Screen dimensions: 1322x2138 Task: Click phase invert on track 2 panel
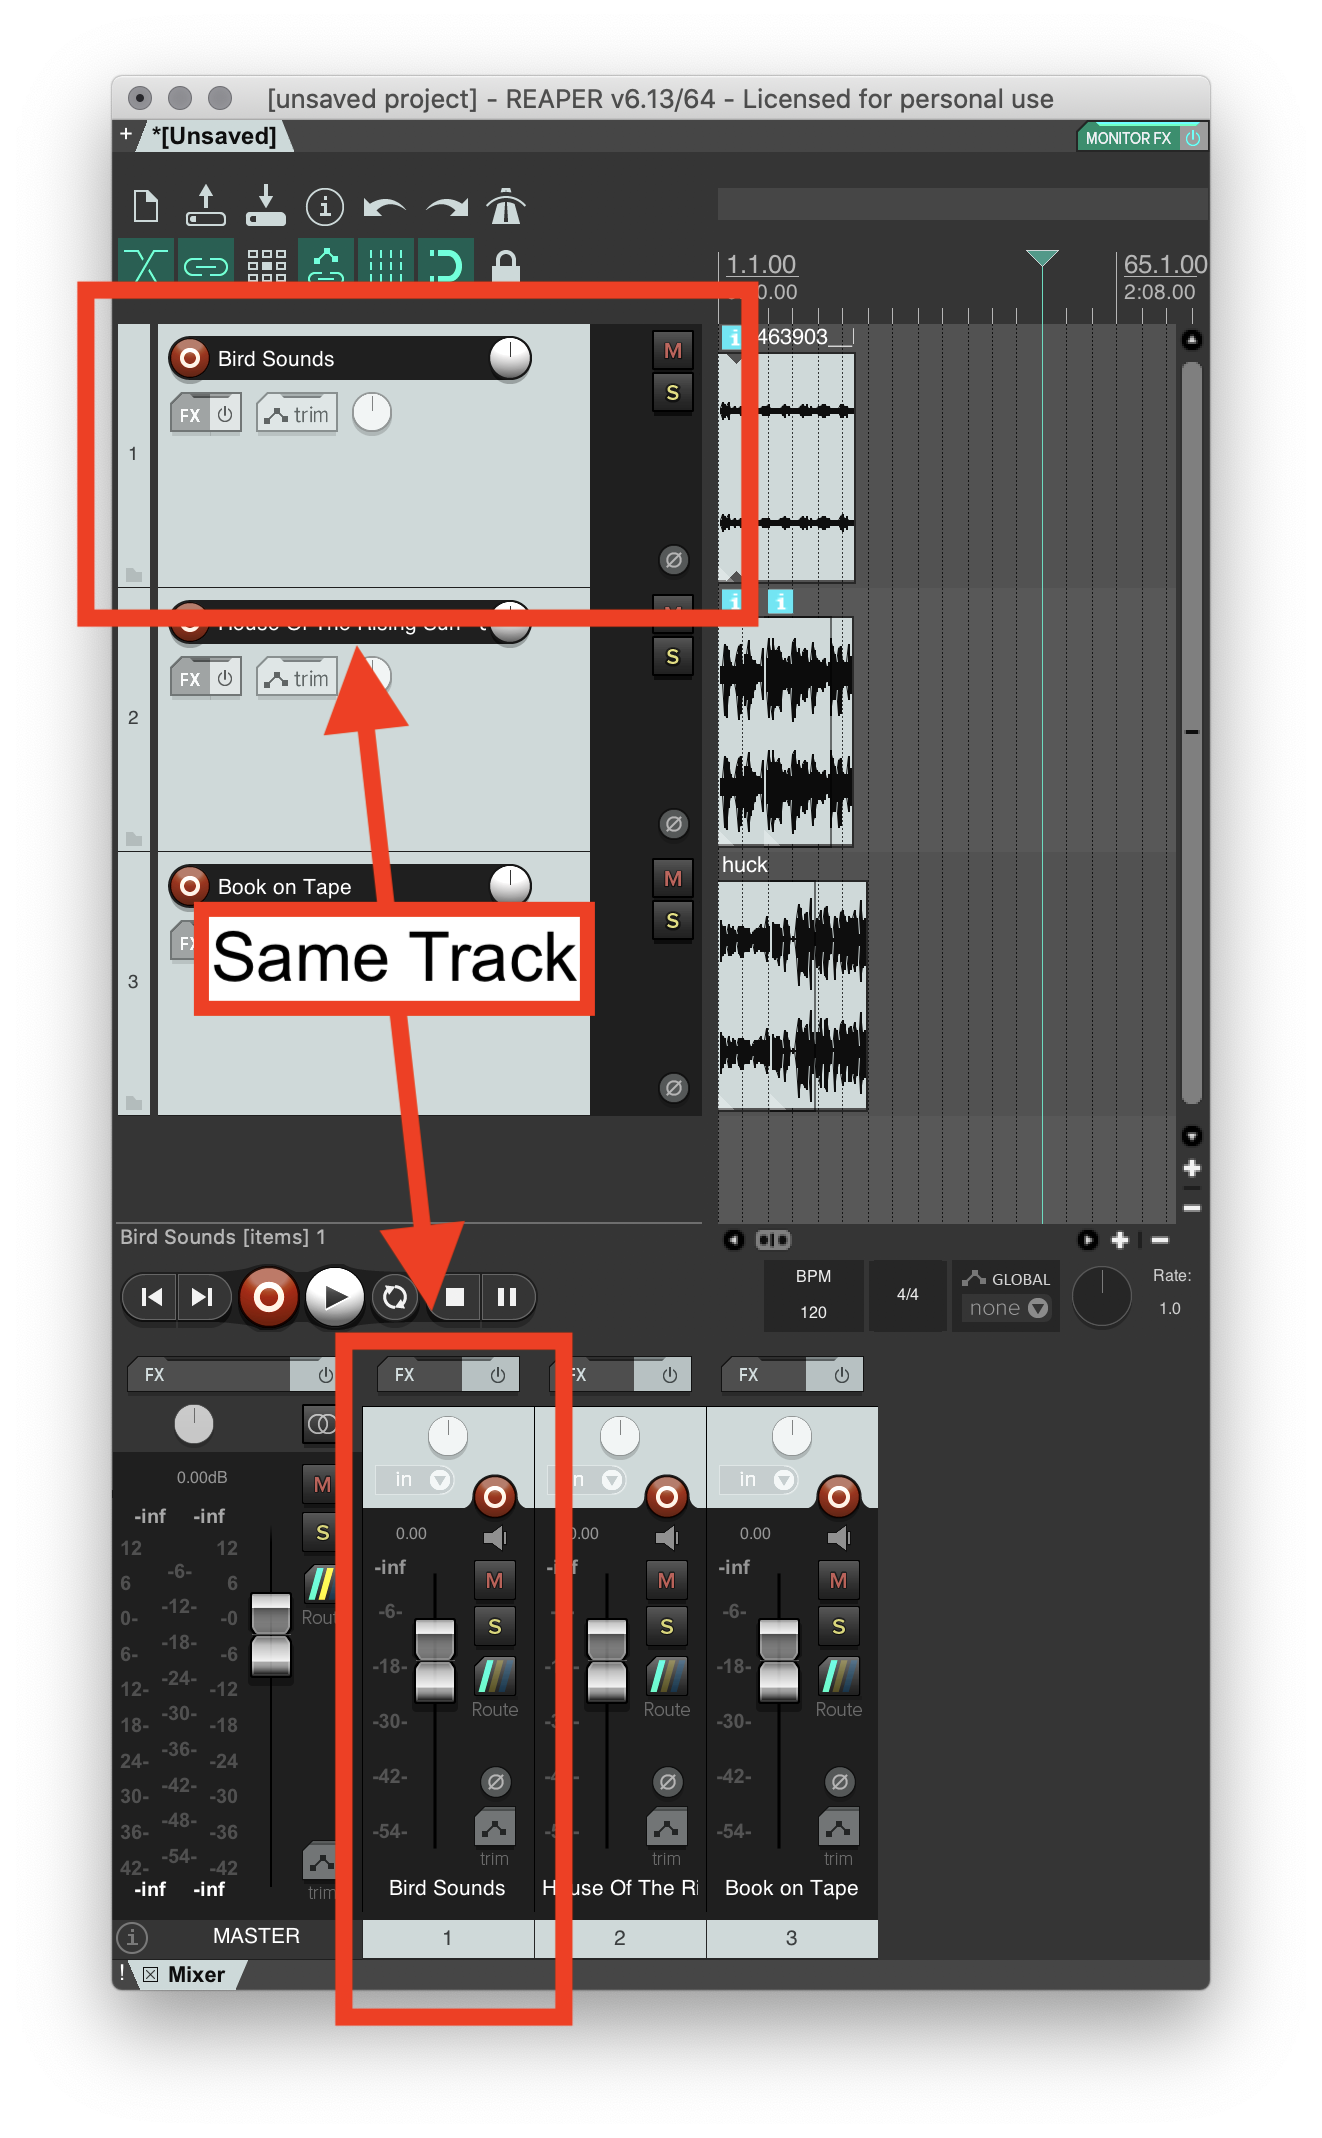pyautogui.click(x=674, y=824)
